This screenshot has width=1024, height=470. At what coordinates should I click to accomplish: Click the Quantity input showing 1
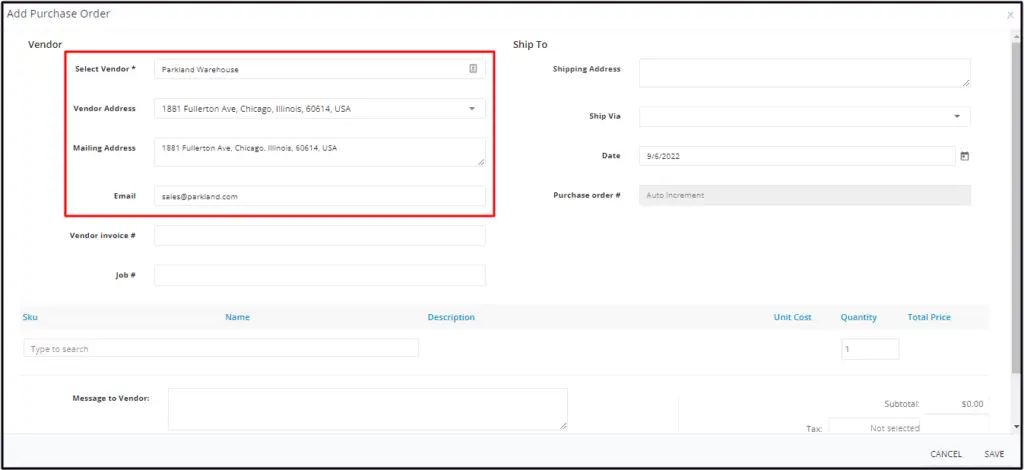pos(870,349)
